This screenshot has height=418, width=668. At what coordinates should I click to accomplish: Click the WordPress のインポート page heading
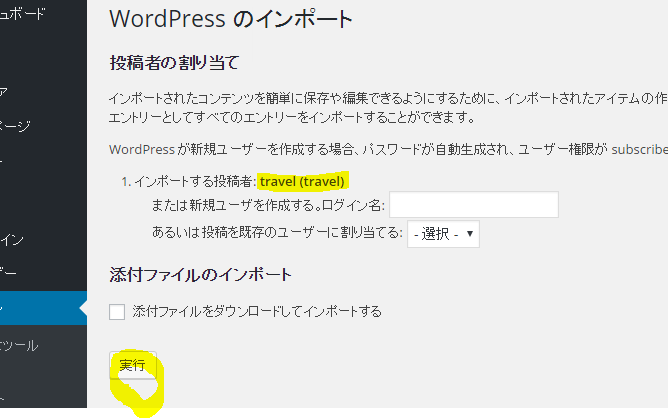pos(230,19)
